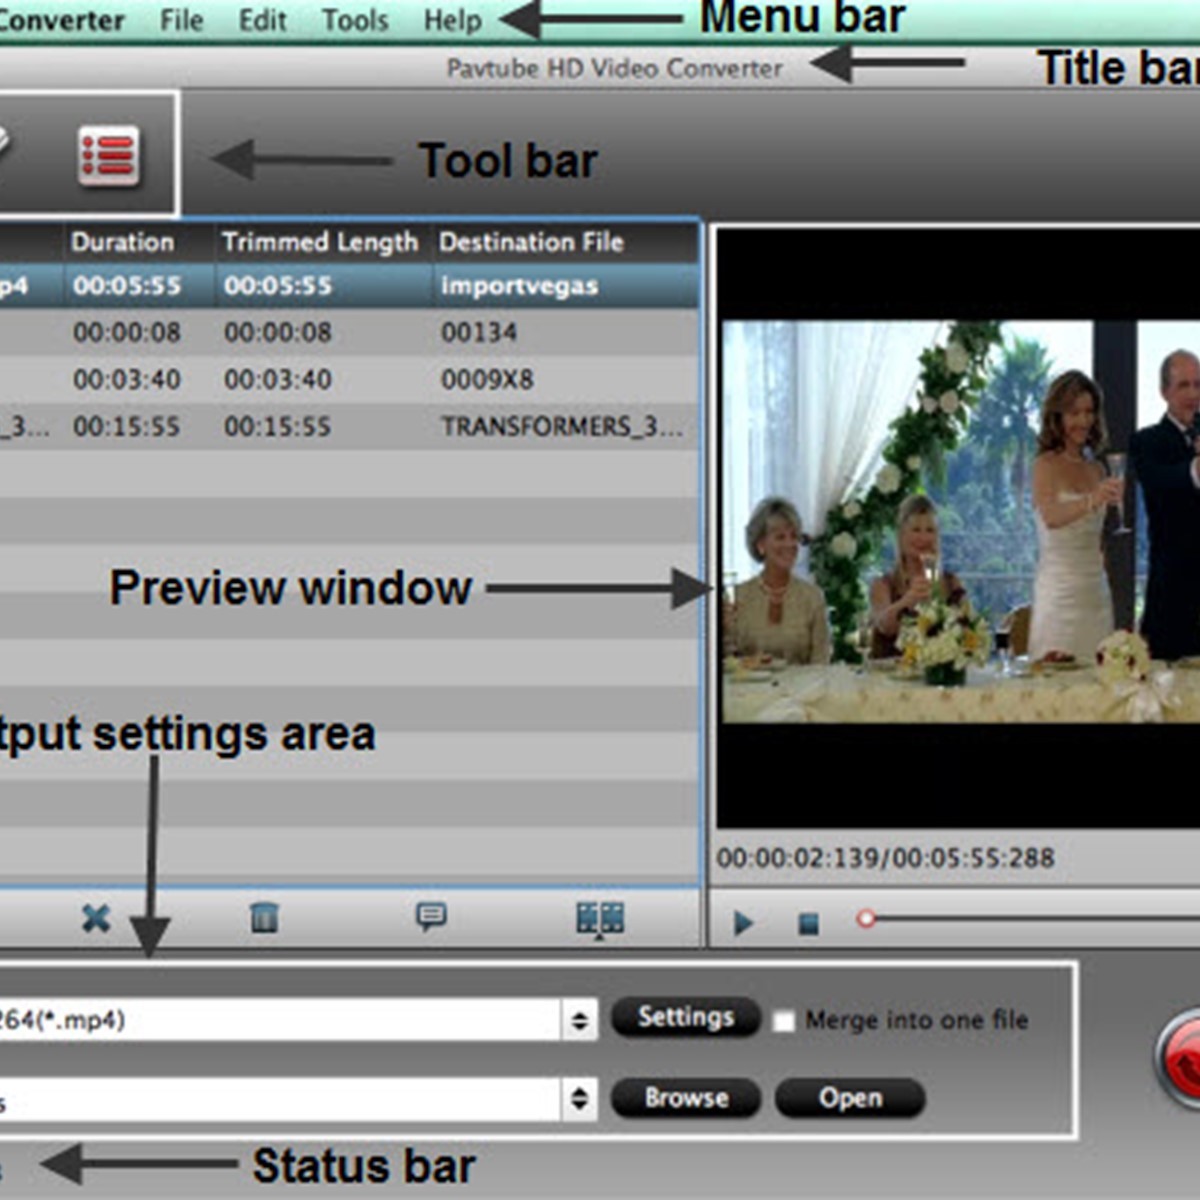1200x1200 pixels.
Task: Click the red list icon in toolbar
Action: point(108,156)
